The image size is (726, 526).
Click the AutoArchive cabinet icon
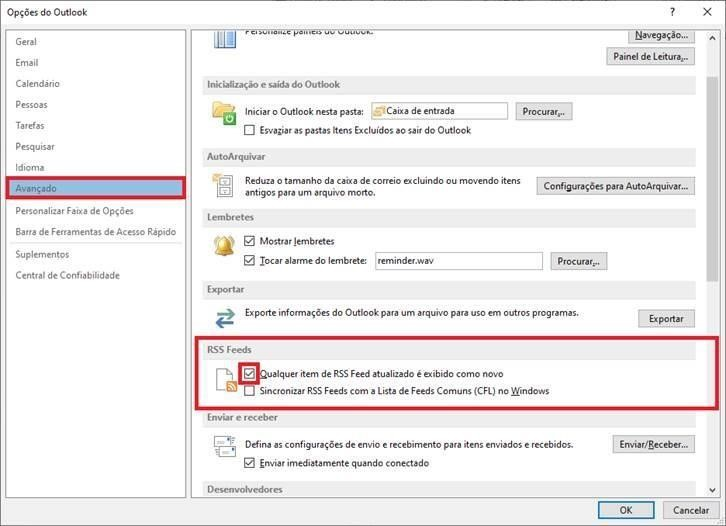coord(223,185)
